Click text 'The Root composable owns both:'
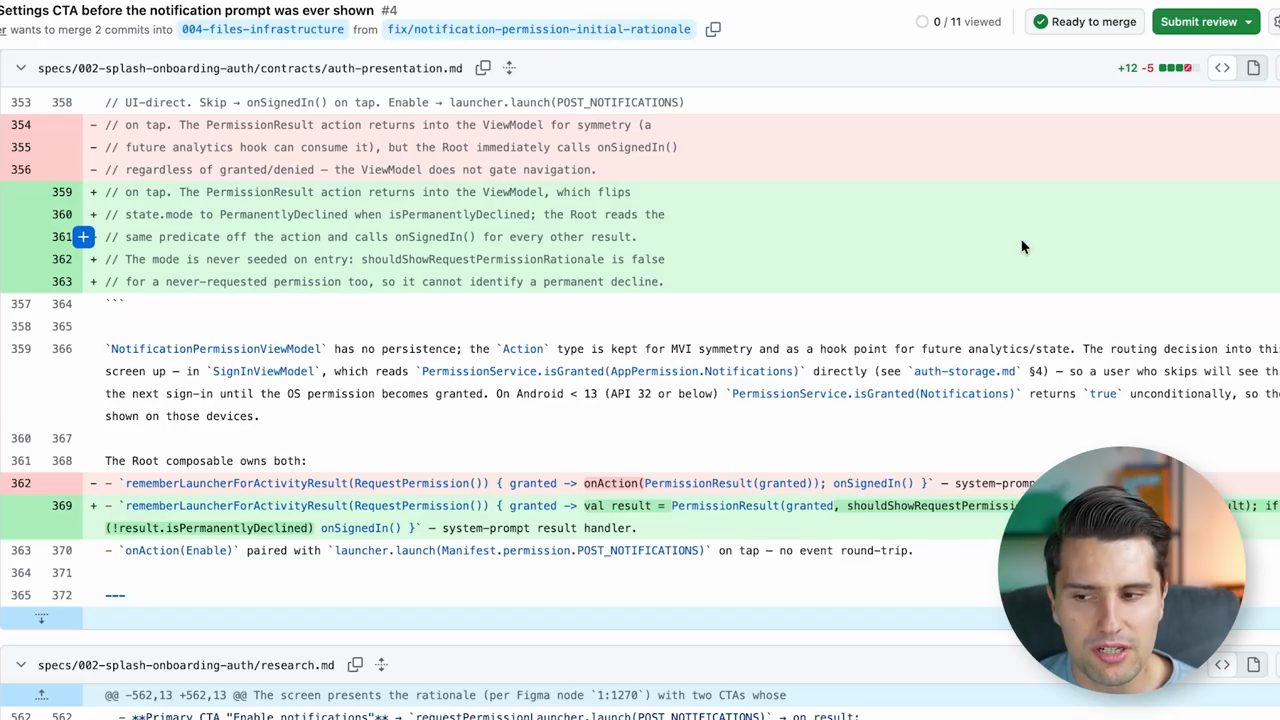1280x720 pixels. pyautogui.click(x=206, y=461)
